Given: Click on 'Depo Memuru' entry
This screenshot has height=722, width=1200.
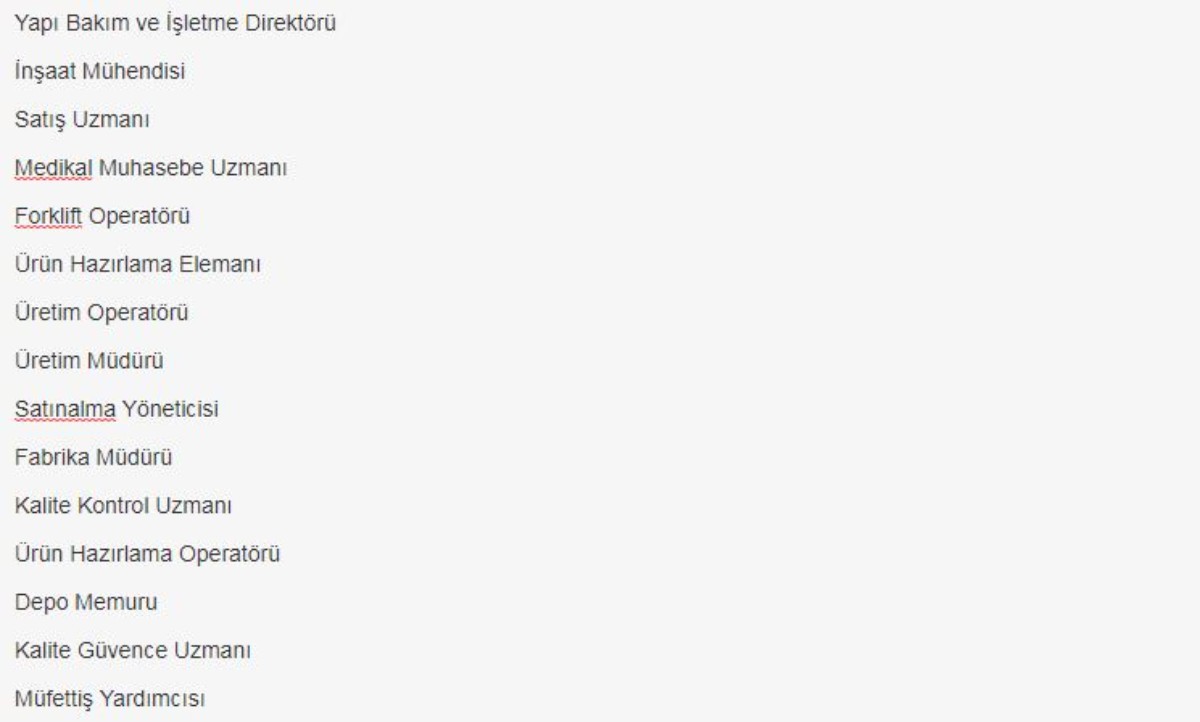Looking at the screenshot, I should click(x=80, y=602).
